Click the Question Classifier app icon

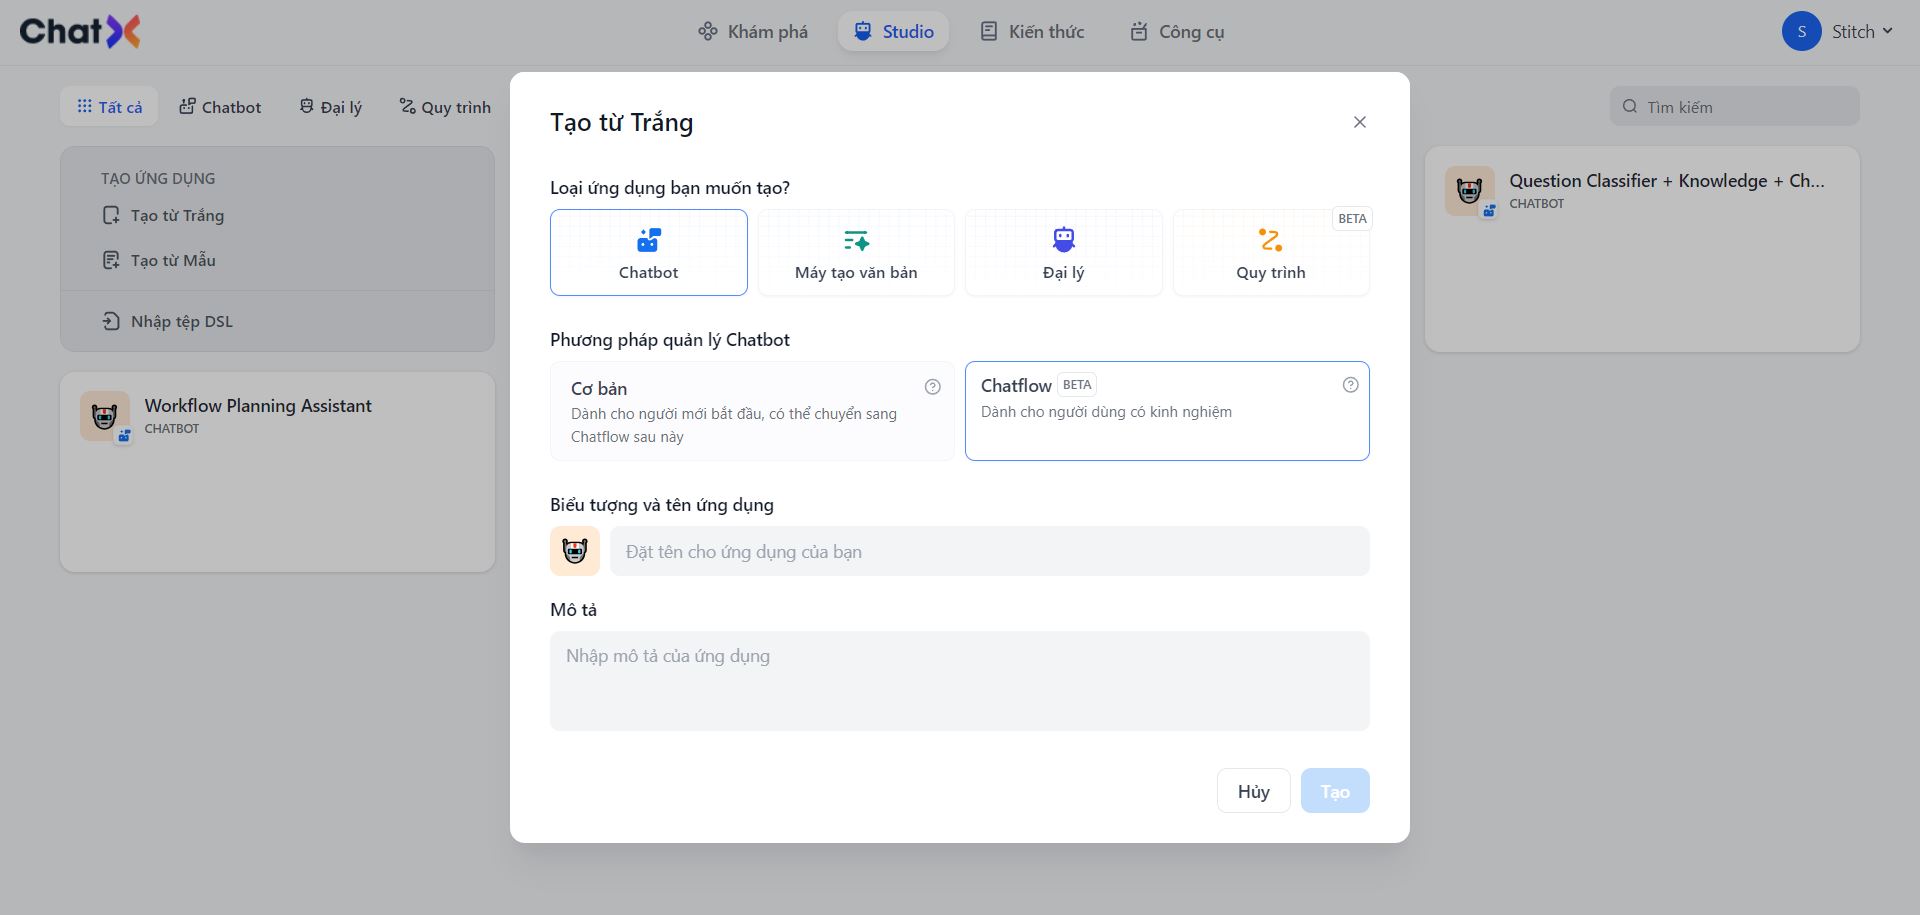[1469, 191]
